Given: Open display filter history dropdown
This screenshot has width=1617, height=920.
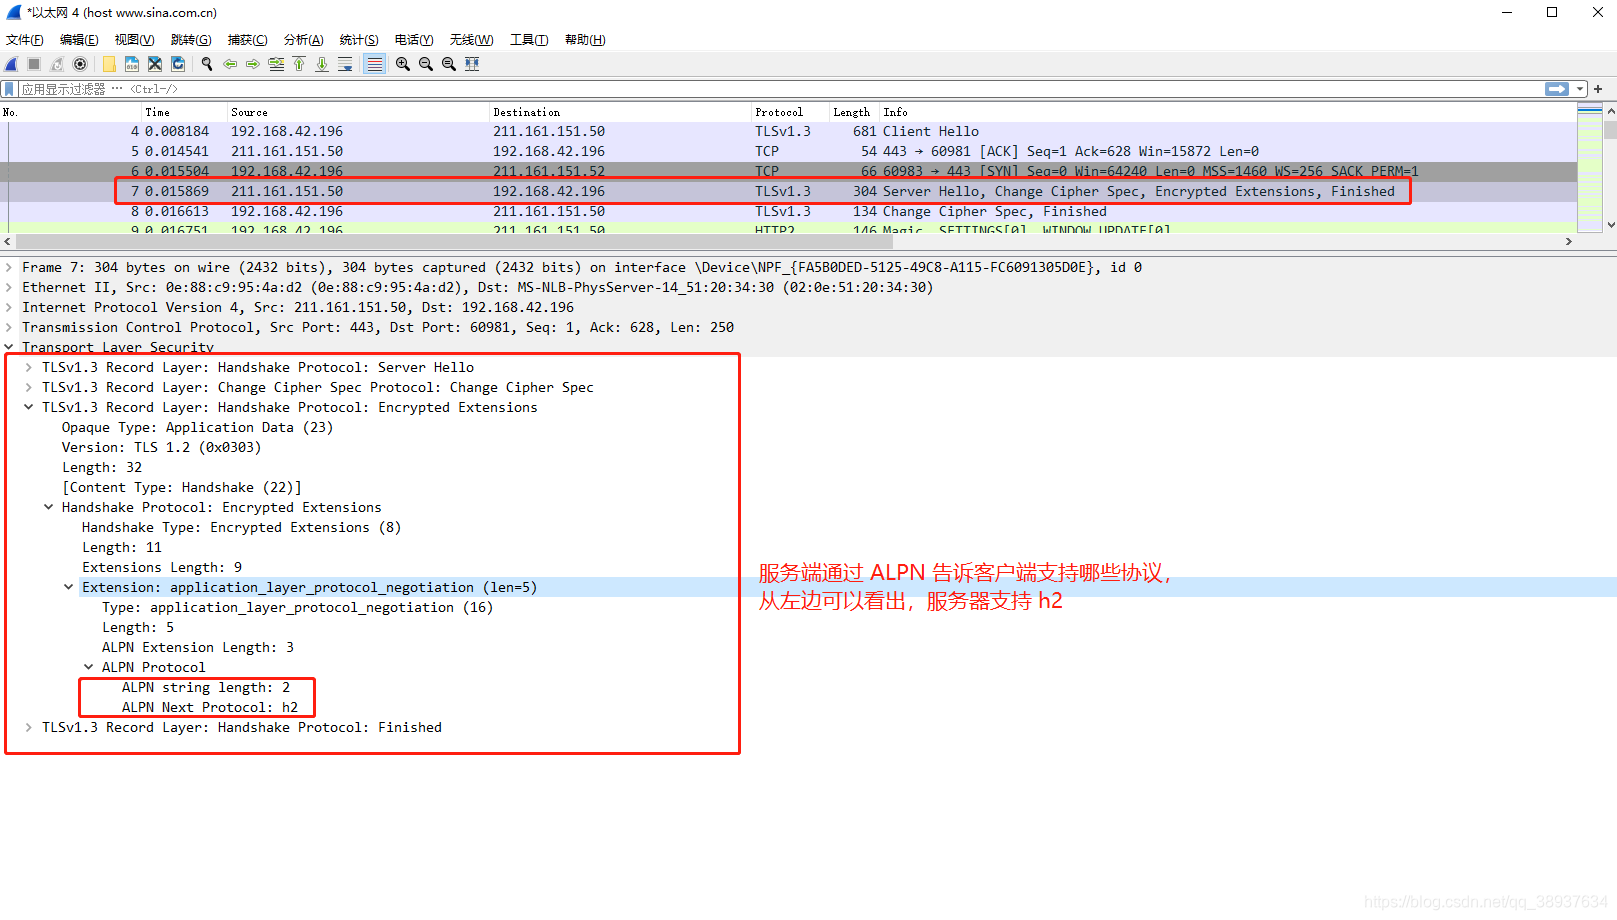Looking at the screenshot, I should [x=1580, y=89].
